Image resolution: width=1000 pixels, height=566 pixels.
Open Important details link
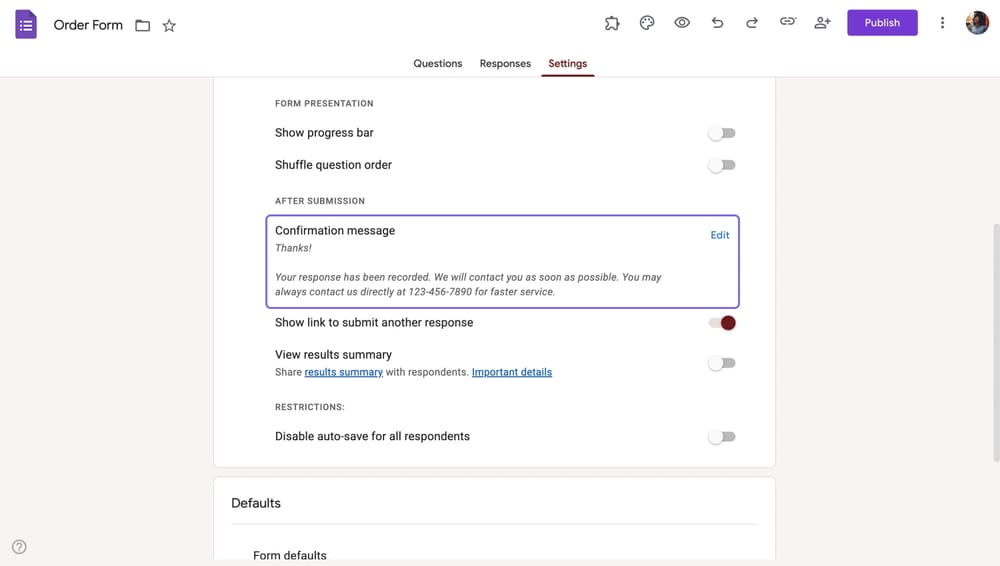(511, 372)
